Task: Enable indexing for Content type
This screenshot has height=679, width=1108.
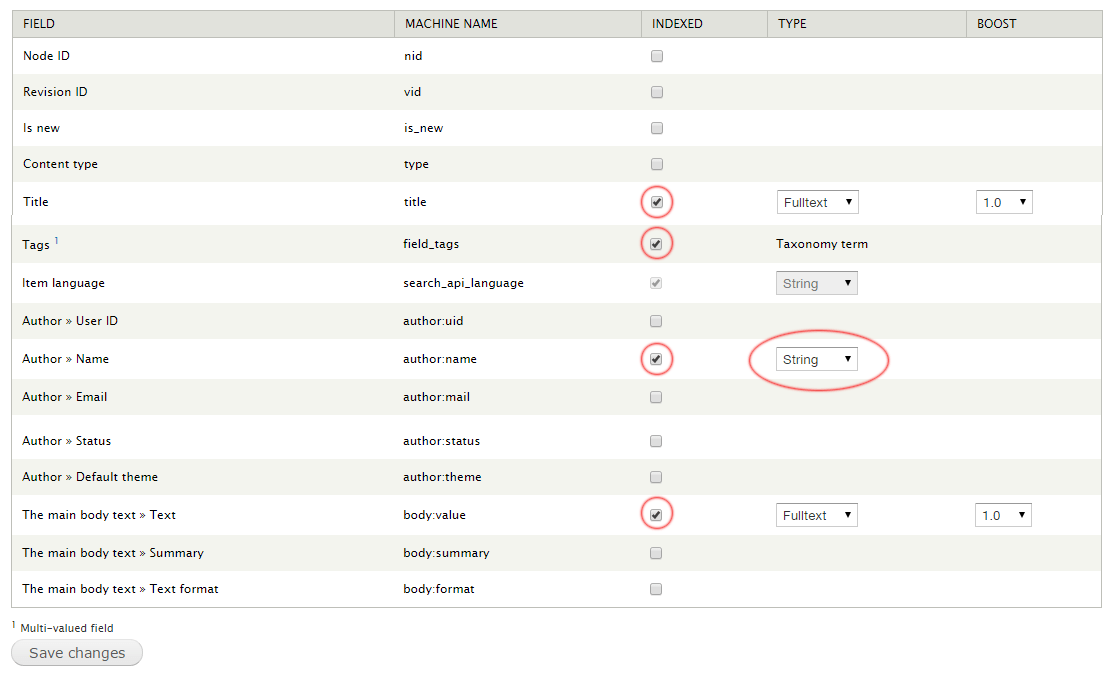Action: pyautogui.click(x=656, y=164)
